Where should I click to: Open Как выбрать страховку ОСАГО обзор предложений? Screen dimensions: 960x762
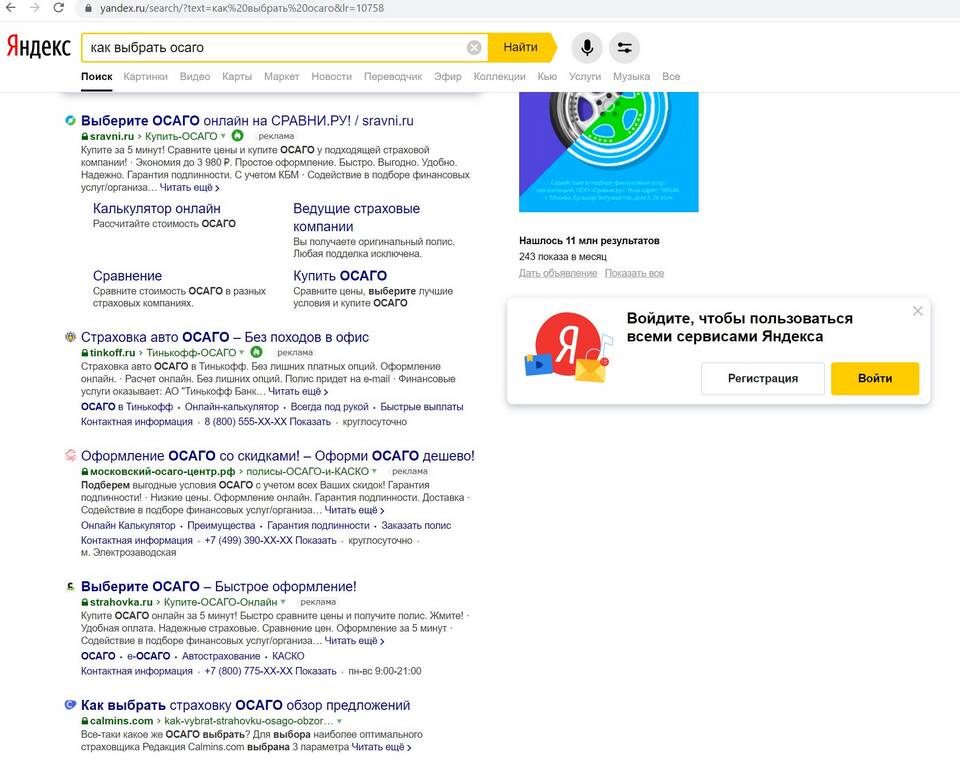pyautogui.click(x=246, y=705)
